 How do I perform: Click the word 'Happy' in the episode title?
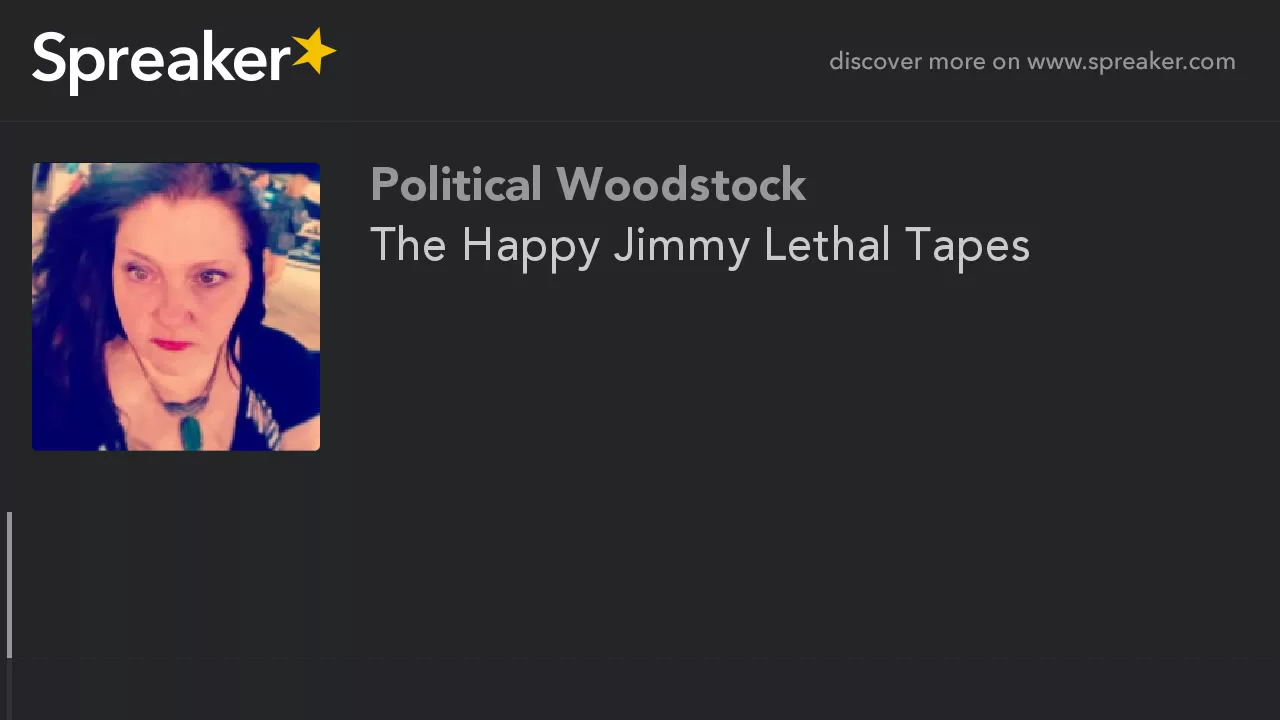530,247
